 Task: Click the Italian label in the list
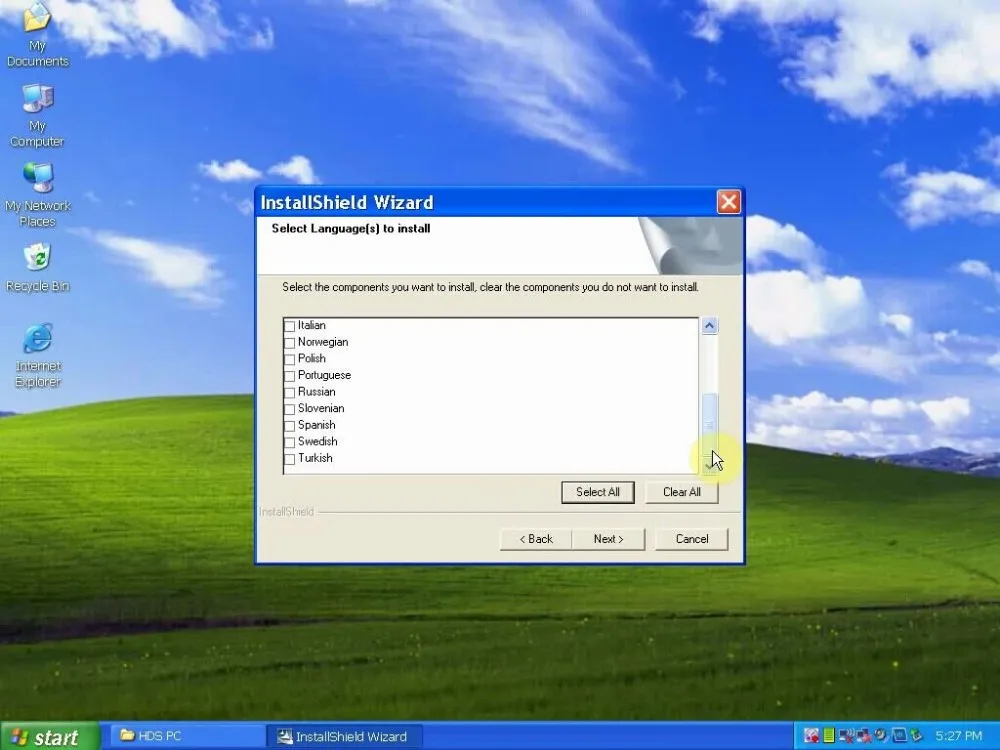point(311,325)
